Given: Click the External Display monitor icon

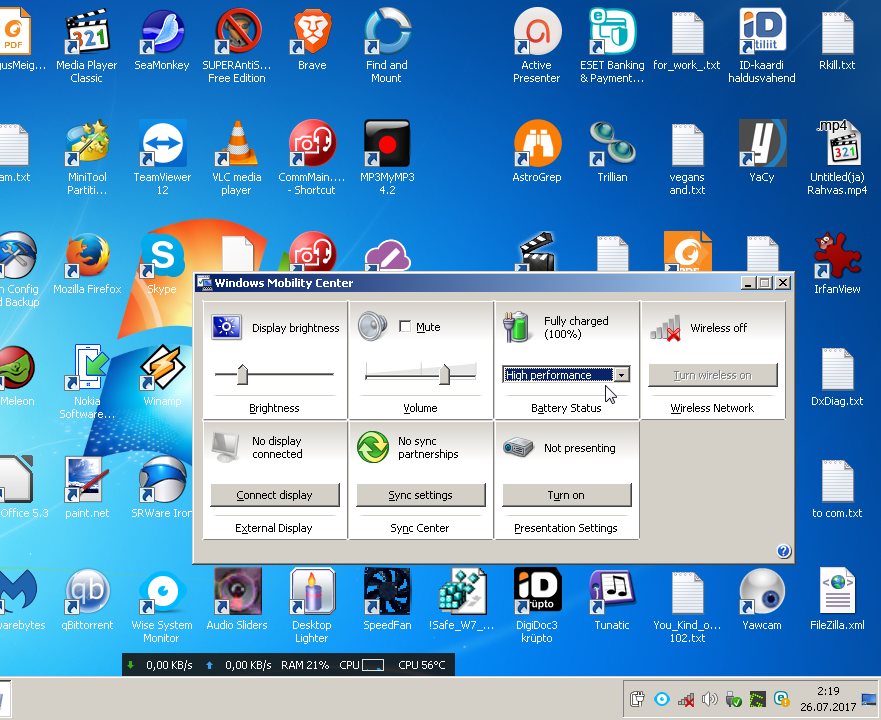Looking at the screenshot, I should [x=227, y=447].
